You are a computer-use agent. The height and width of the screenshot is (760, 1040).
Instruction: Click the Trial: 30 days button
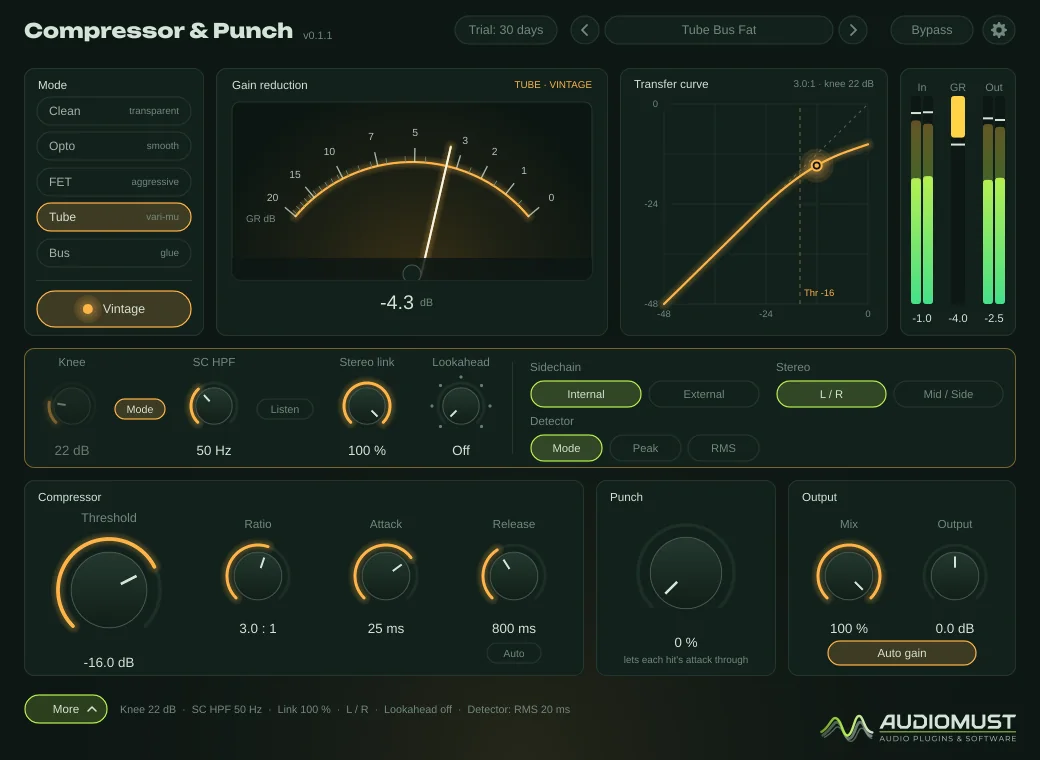[x=505, y=30]
